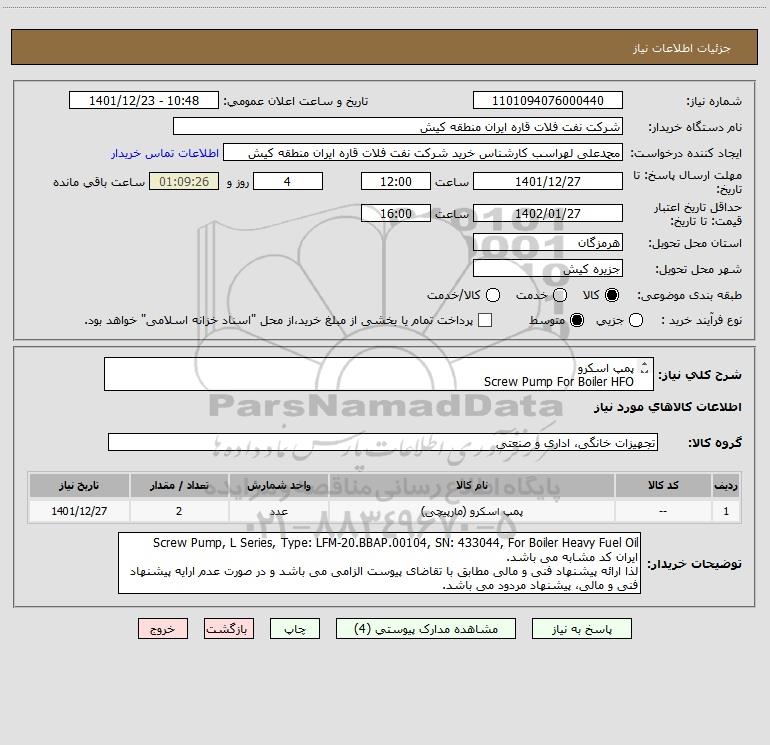Viewport: 770px width, 745px height.
Task: Click the چاپ print button
Action: [x=295, y=629]
